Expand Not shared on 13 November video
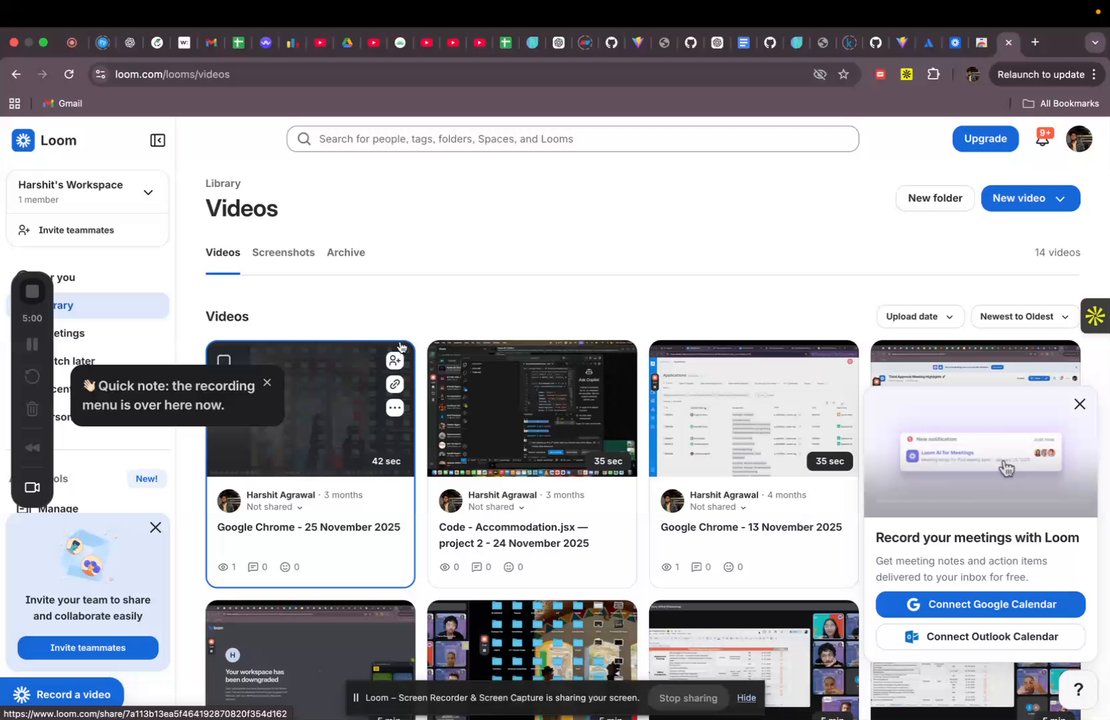The image size is (1110, 720). tap(718, 507)
